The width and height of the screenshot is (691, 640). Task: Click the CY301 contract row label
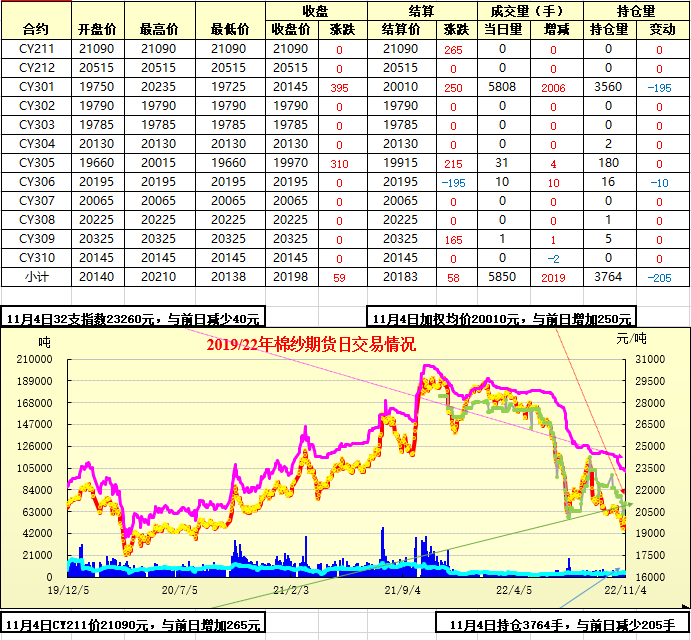(35, 87)
